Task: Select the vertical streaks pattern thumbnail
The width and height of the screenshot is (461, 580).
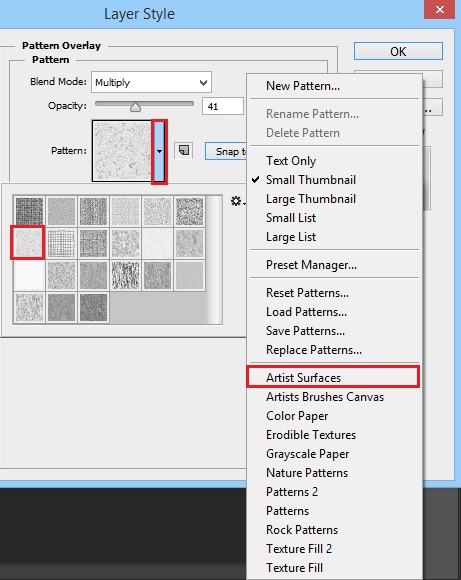Action: (125, 275)
